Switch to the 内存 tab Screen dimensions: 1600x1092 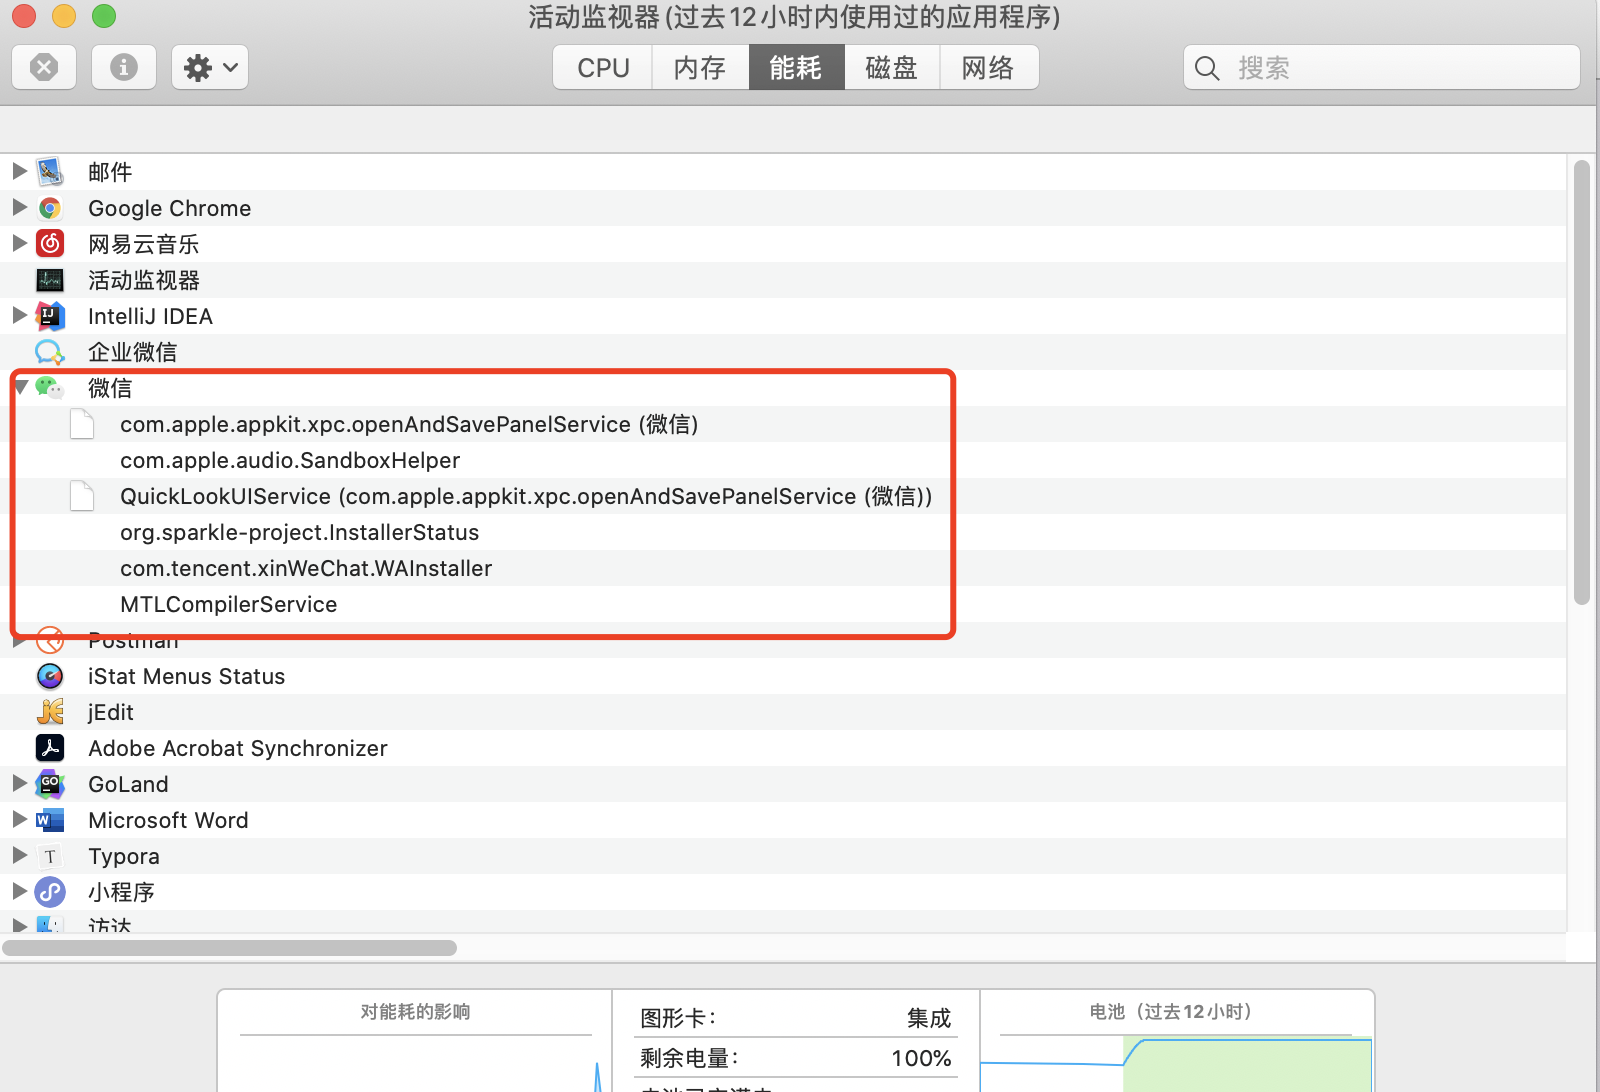click(x=700, y=68)
